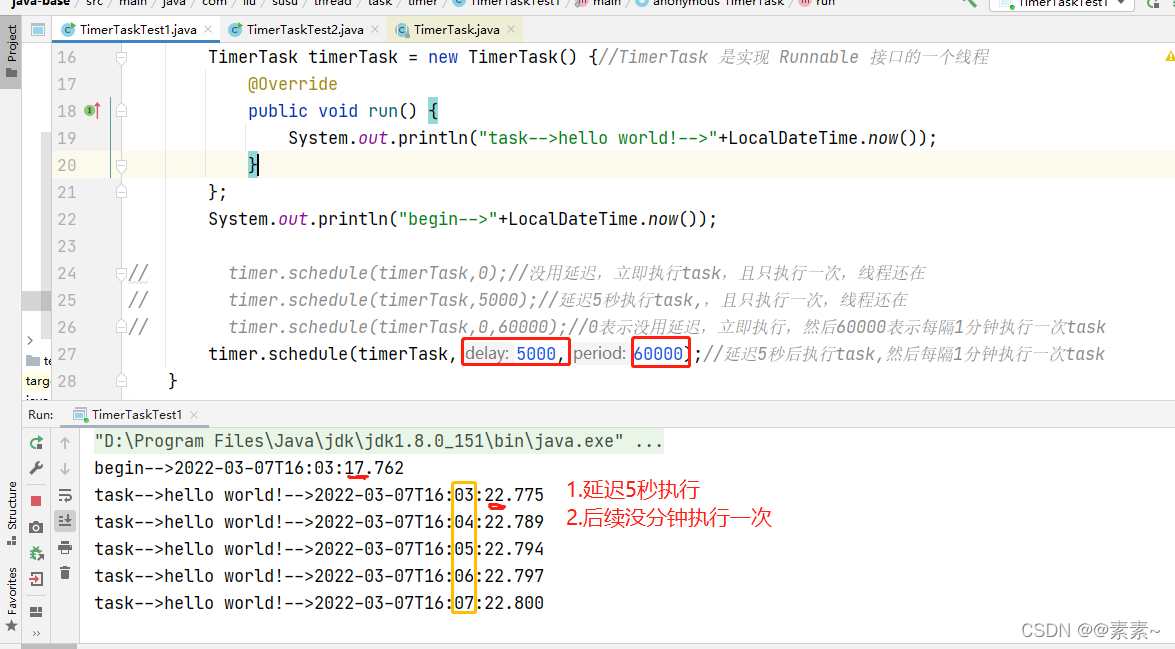Rerun the TimerTaskTest1 configuration
The height and width of the screenshot is (649, 1175).
pos(36,442)
